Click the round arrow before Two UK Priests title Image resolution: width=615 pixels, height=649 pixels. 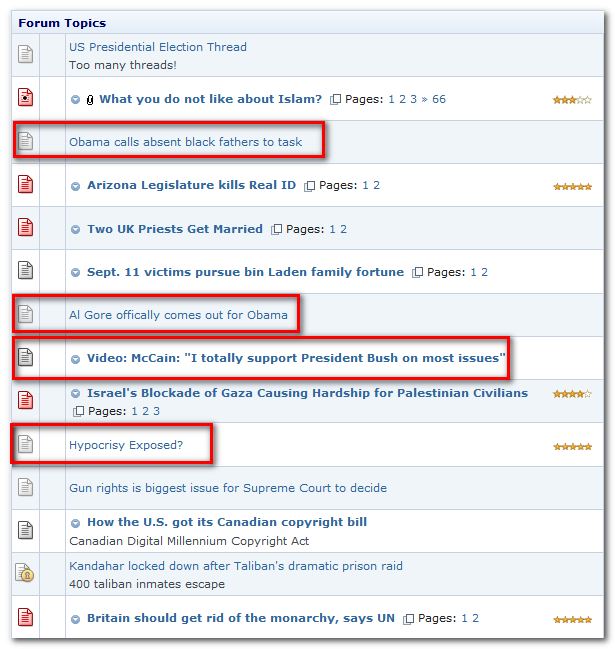(x=75, y=229)
